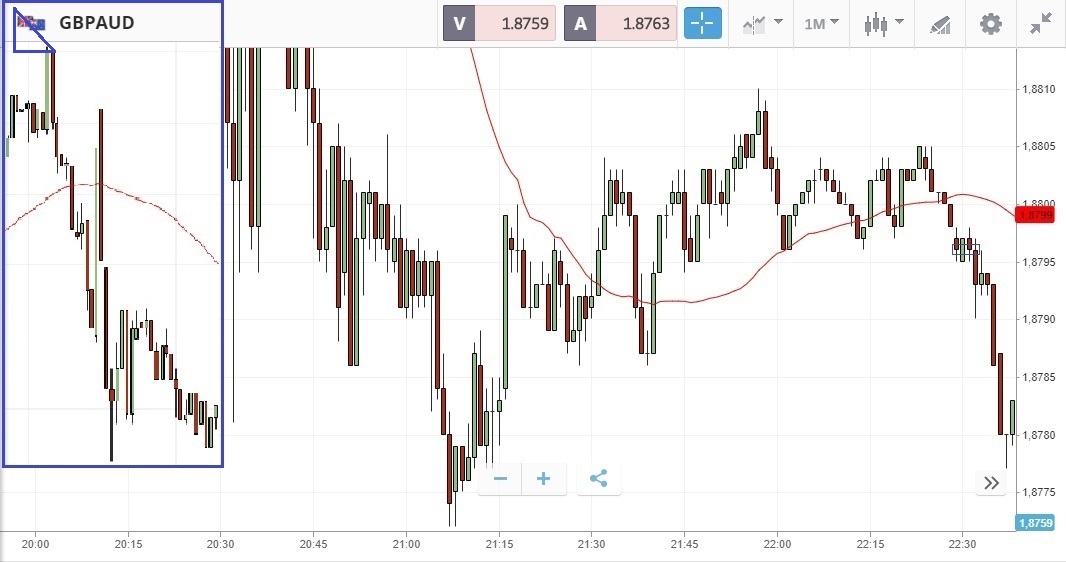The height and width of the screenshot is (562, 1066).
Task: Click the 22:00 time axis label
Action: (776, 544)
